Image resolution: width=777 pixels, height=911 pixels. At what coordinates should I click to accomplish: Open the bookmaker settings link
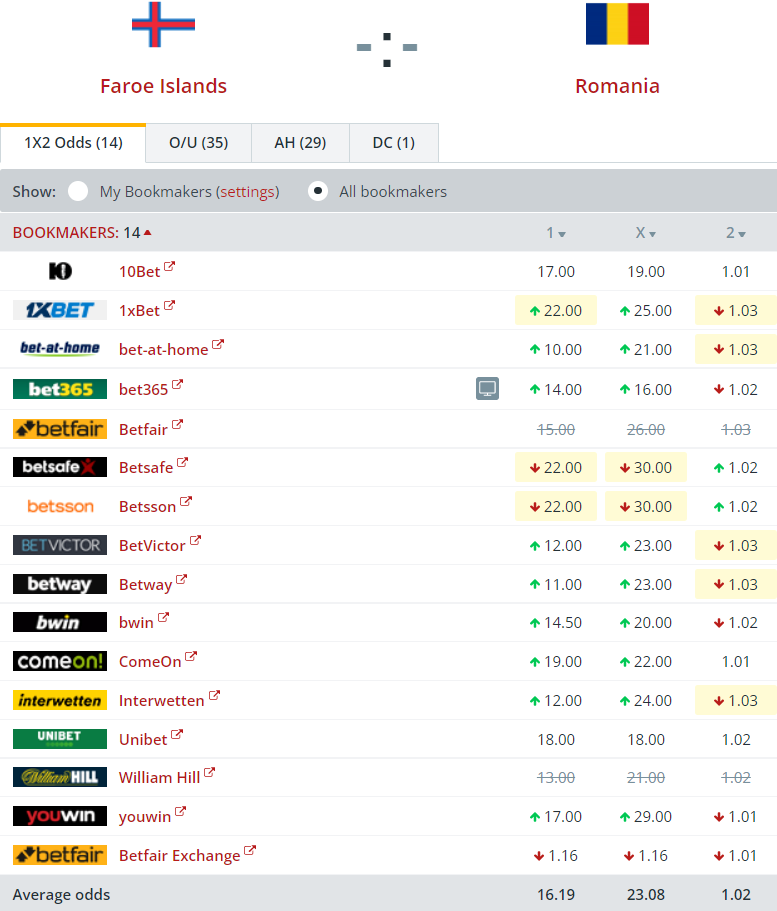coord(247,192)
